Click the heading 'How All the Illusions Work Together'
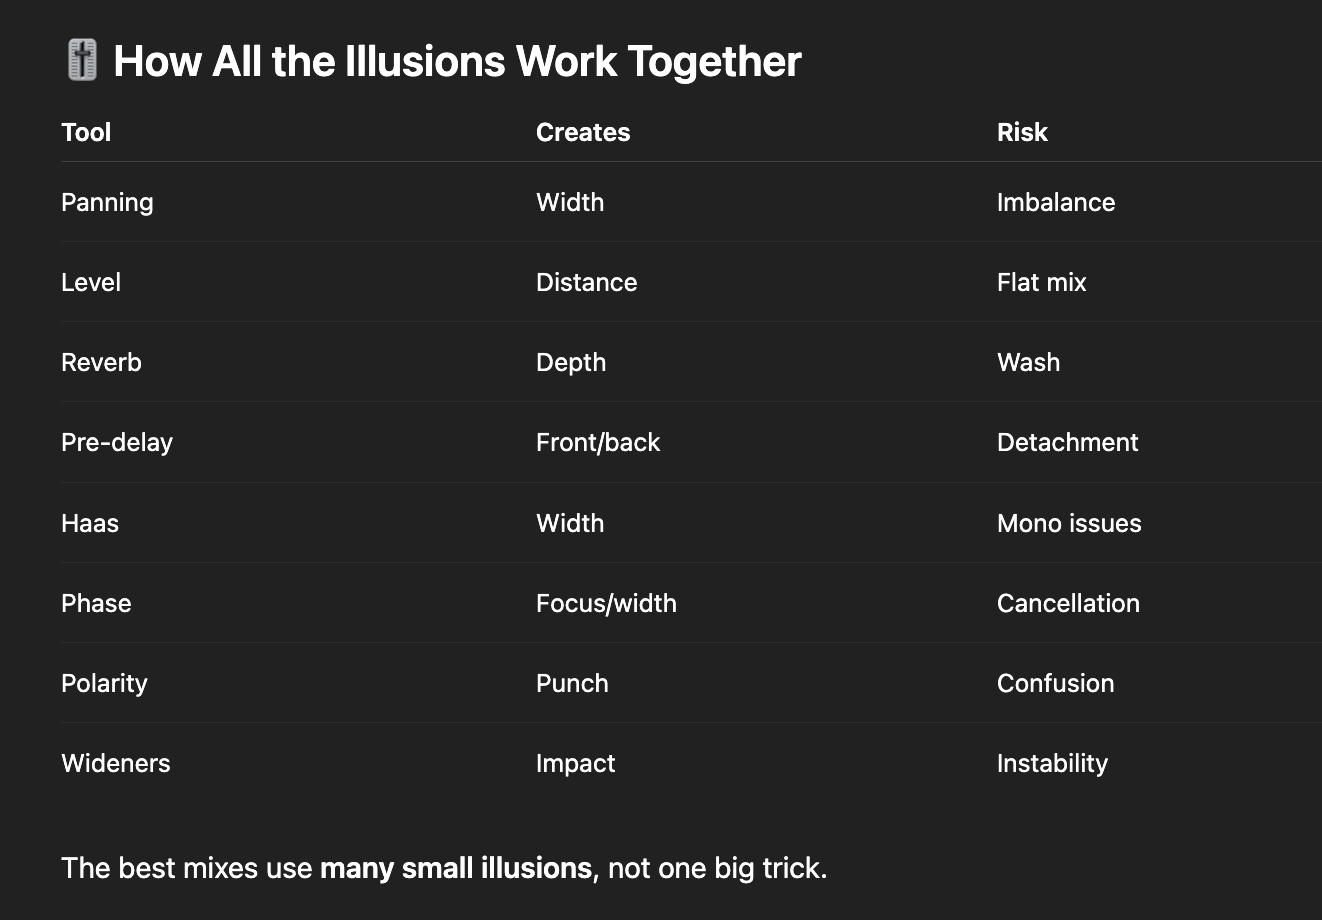The width and height of the screenshot is (1322, 920). pyautogui.click(x=457, y=61)
